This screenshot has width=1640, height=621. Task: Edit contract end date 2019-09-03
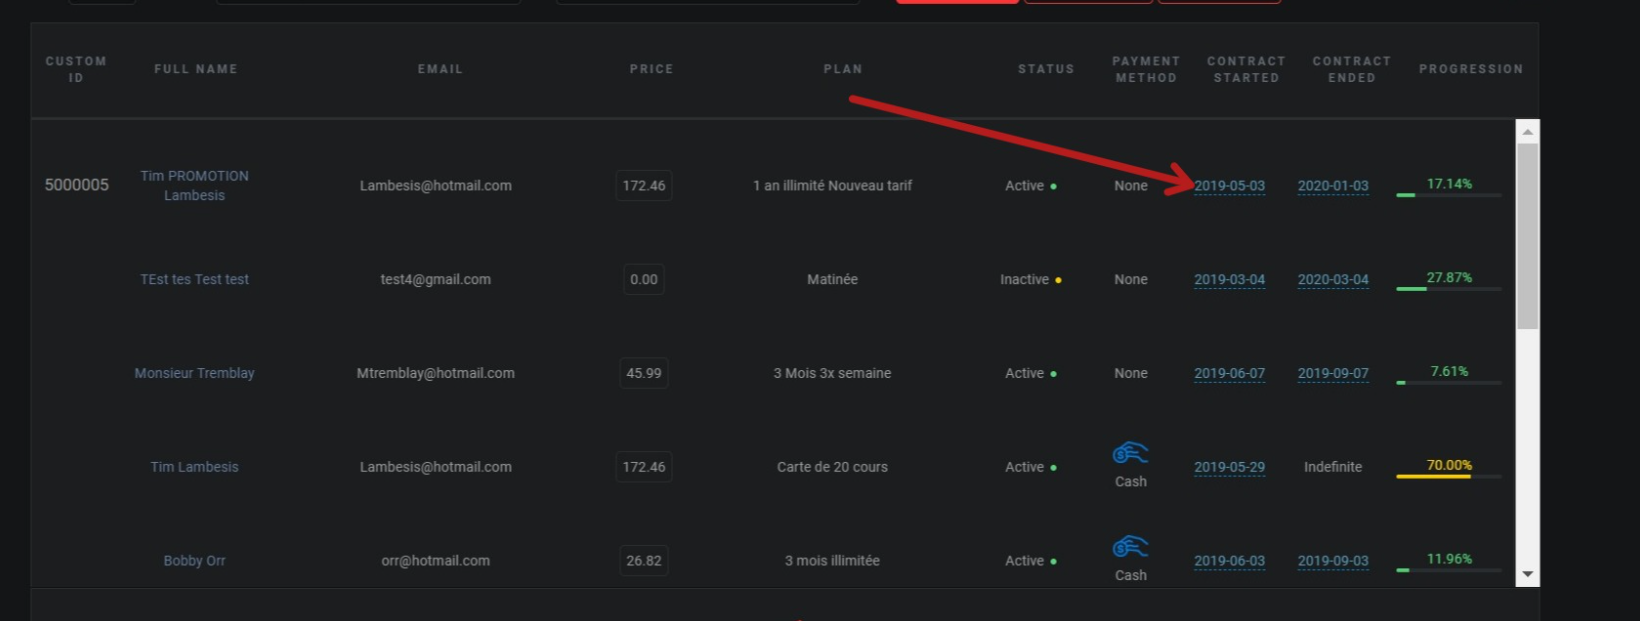click(1333, 561)
